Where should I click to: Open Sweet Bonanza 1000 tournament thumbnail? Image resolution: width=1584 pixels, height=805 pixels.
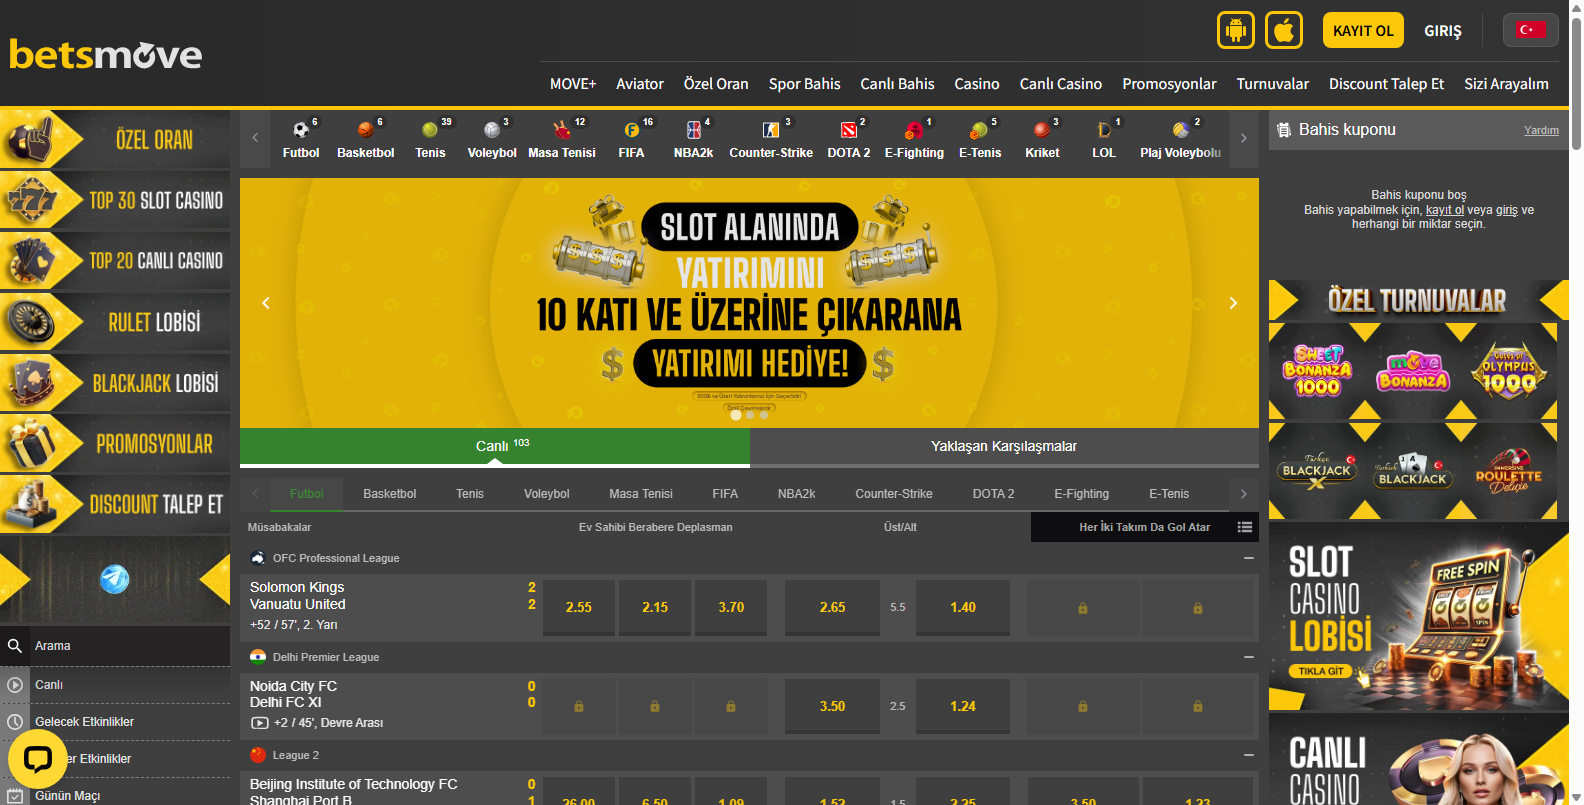click(x=1317, y=370)
